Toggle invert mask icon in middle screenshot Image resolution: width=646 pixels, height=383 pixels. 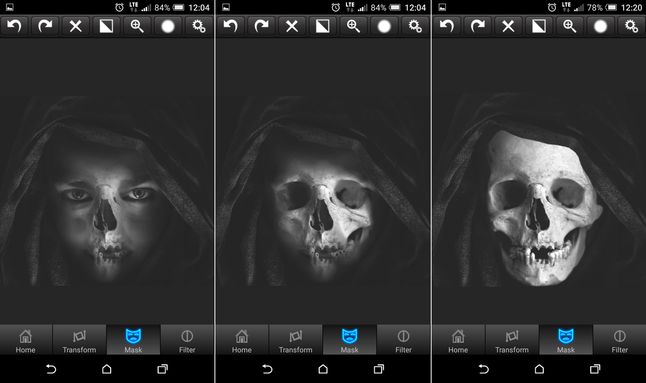tap(323, 26)
